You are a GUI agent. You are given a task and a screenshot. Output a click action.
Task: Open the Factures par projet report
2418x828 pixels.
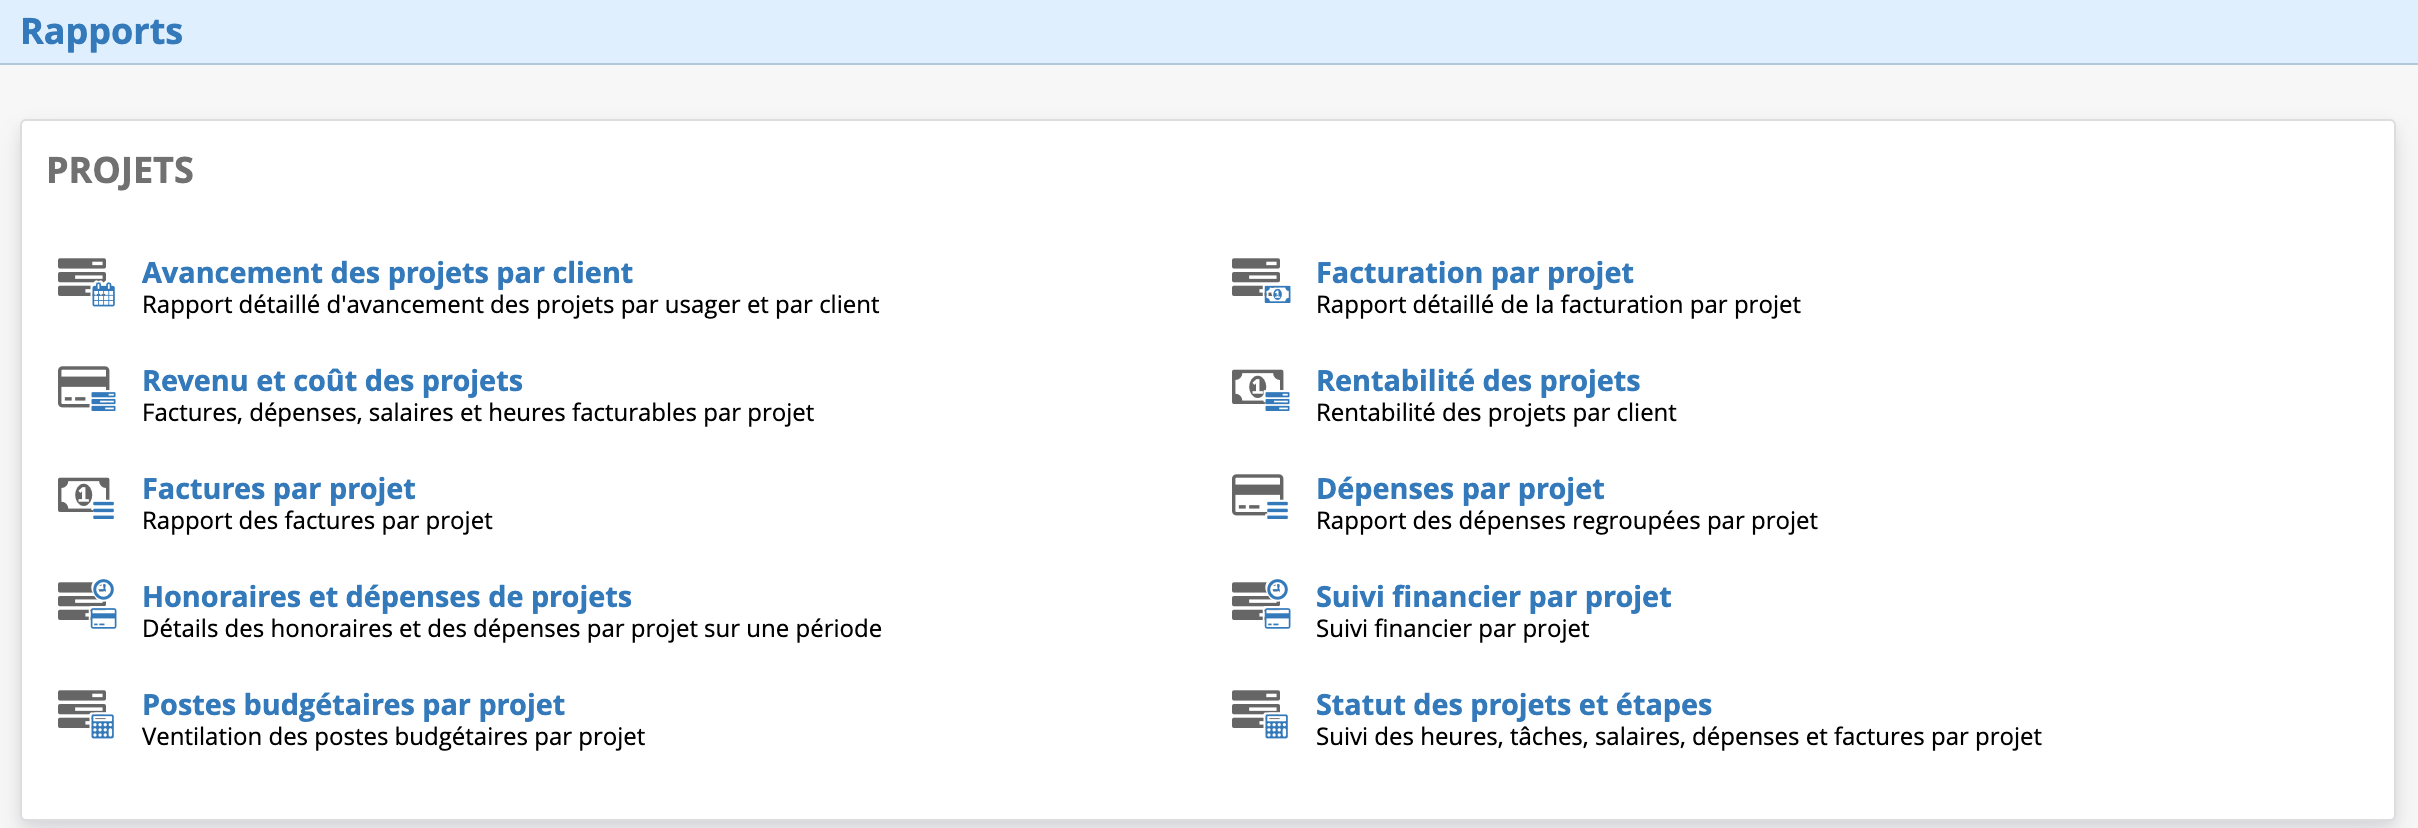pyautogui.click(x=278, y=488)
